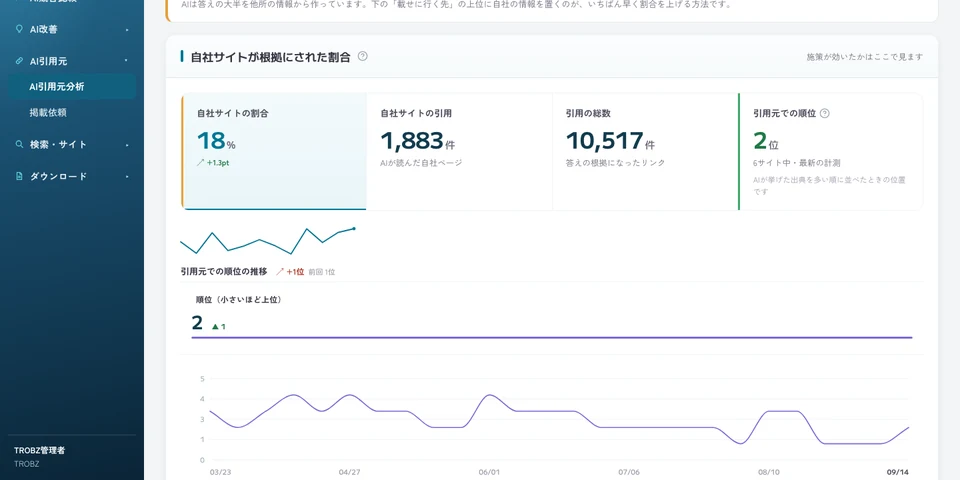Click the 検索・サイト magnifier icon
Screen dimensions: 960x480
click(x=18, y=144)
